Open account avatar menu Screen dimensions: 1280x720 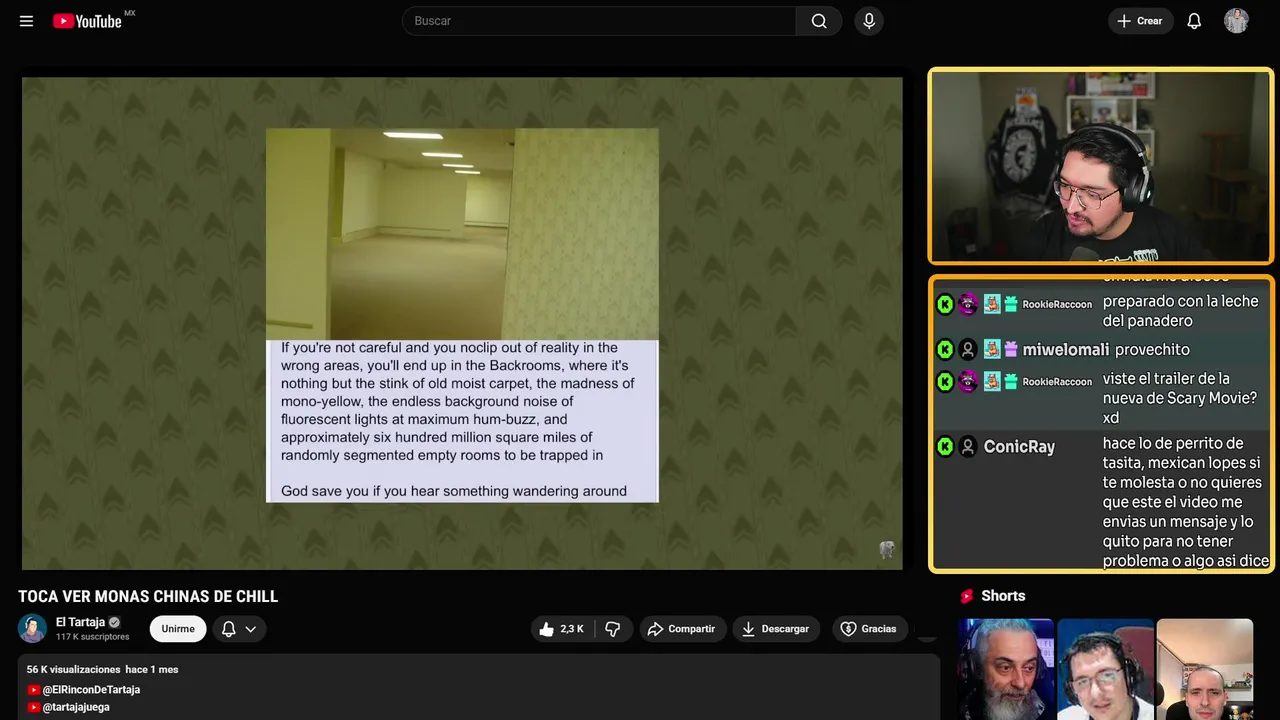pos(1236,21)
